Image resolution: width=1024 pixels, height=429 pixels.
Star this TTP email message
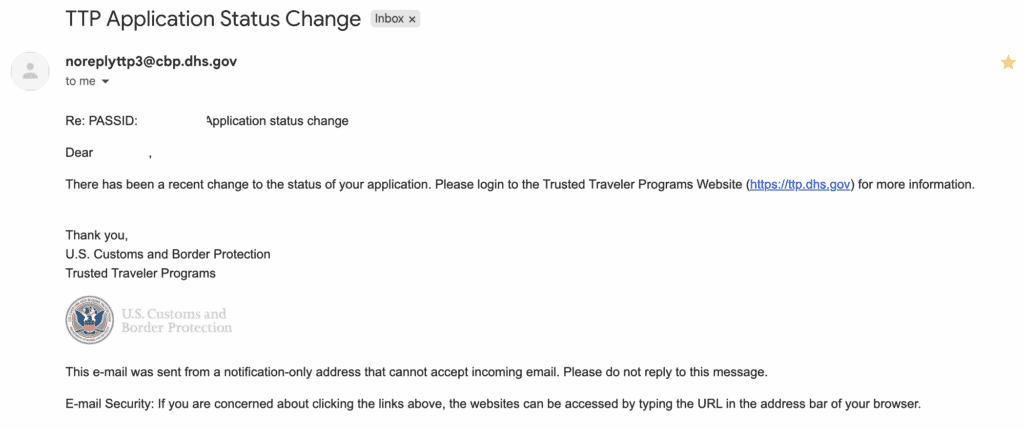tap(1008, 63)
